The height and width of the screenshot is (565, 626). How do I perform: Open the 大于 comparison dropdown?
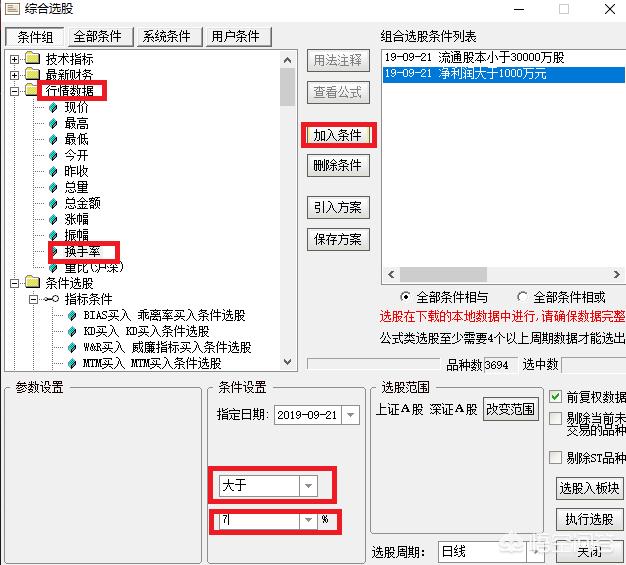(x=308, y=486)
